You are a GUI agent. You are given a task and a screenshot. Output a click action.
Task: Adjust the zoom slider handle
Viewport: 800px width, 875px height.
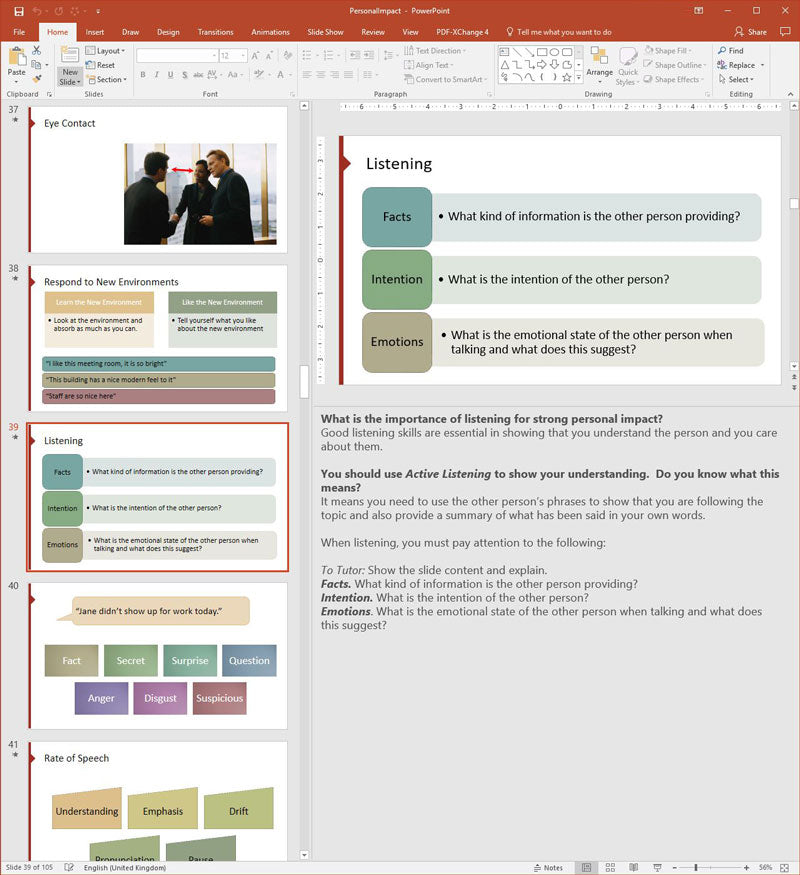pos(696,867)
